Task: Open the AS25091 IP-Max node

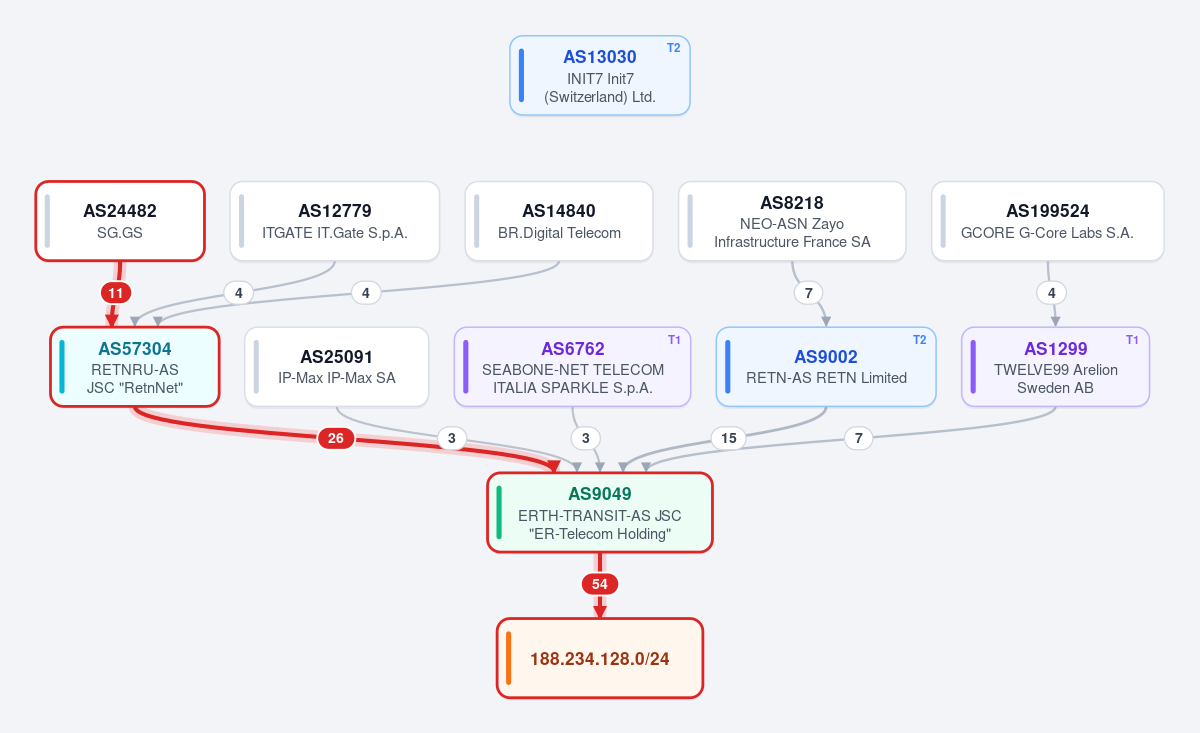Action: (337, 367)
